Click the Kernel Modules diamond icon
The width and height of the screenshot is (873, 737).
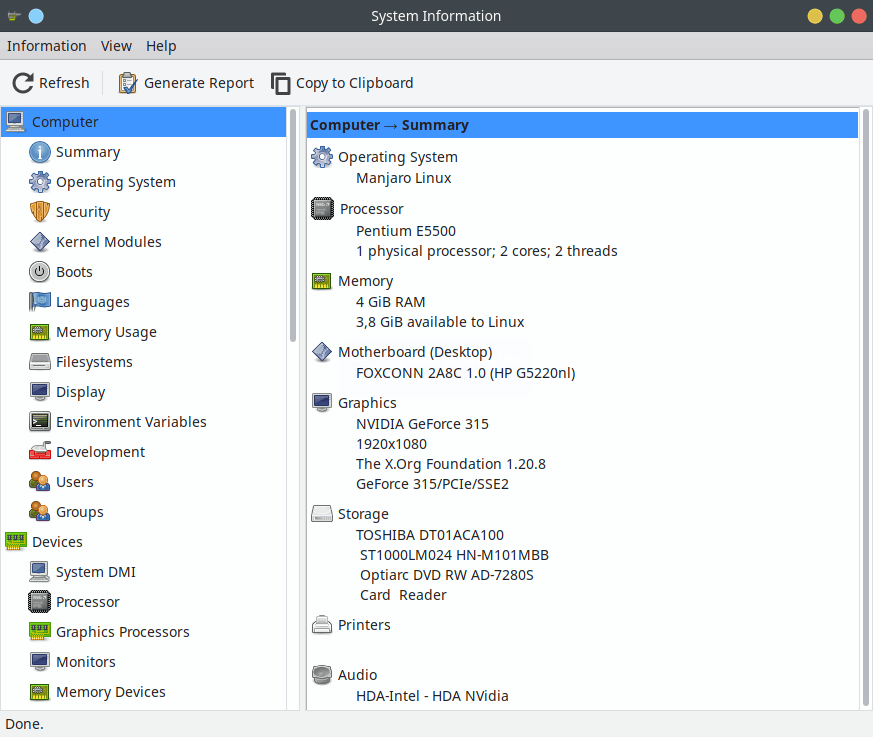[x=40, y=242]
